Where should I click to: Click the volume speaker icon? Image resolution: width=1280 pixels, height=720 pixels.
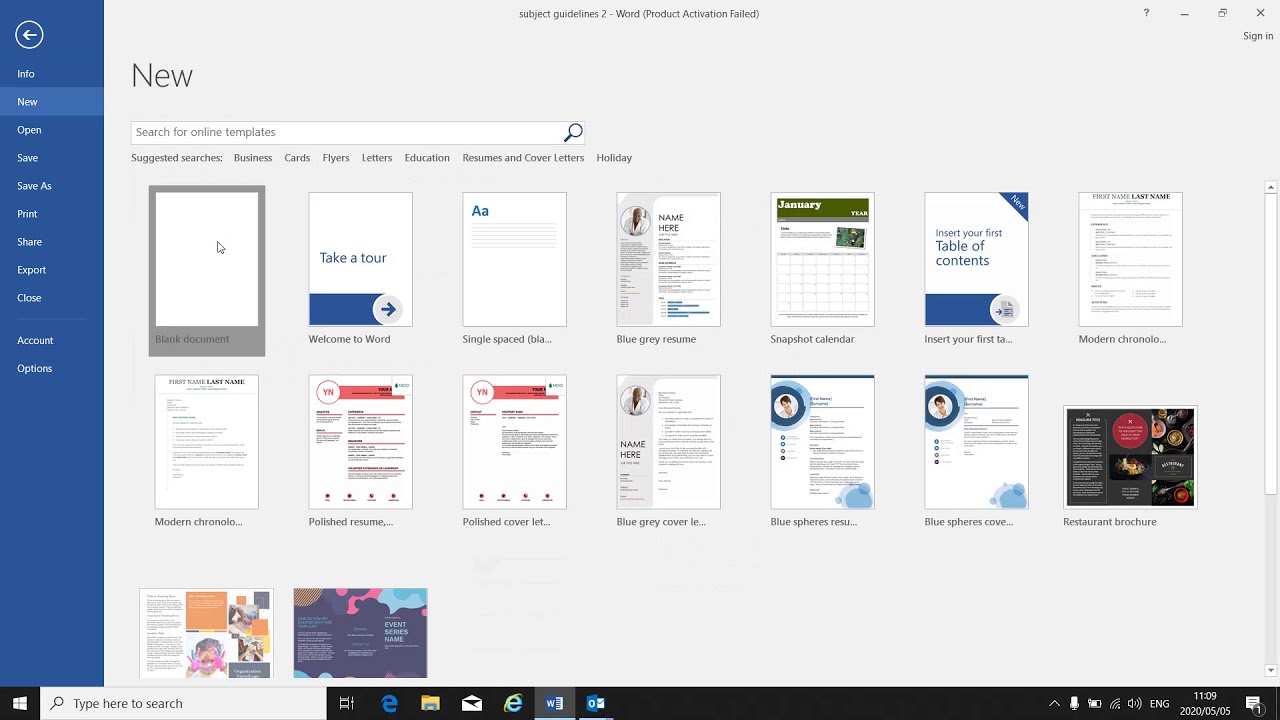coord(1135,703)
